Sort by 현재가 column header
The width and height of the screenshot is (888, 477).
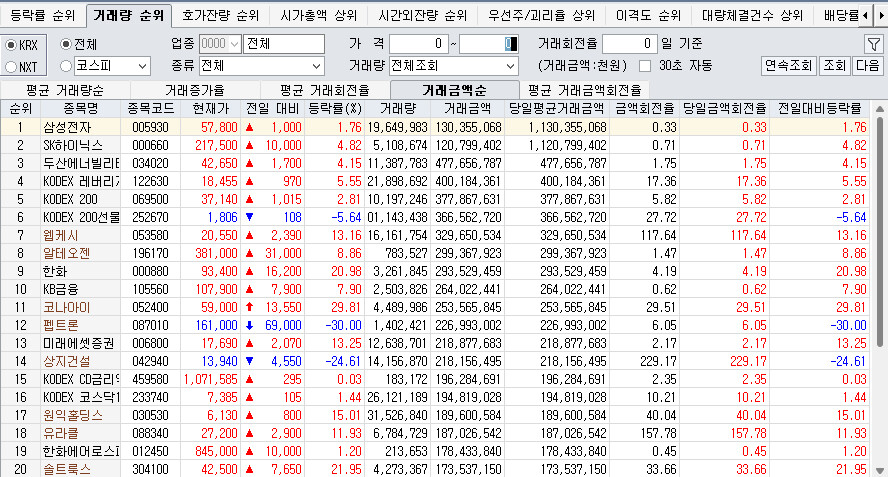pos(211,108)
